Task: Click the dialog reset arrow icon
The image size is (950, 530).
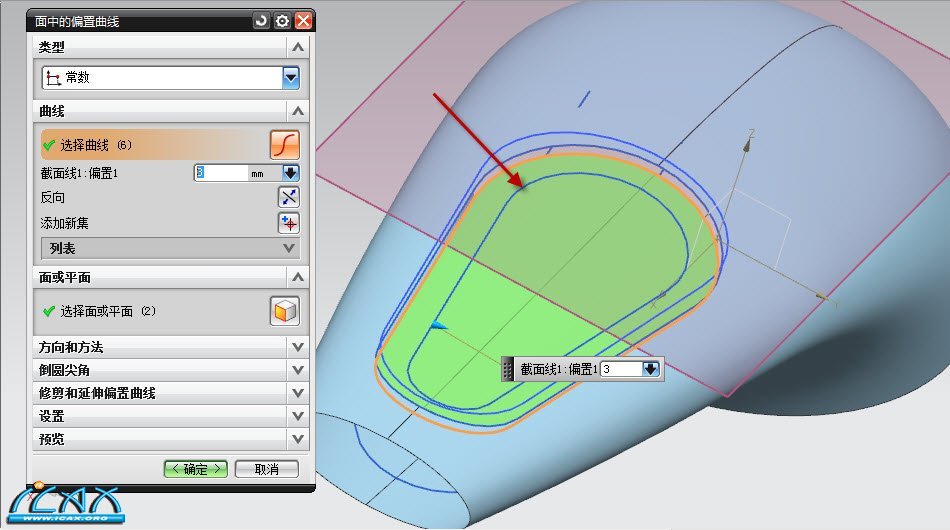Action: (x=261, y=20)
